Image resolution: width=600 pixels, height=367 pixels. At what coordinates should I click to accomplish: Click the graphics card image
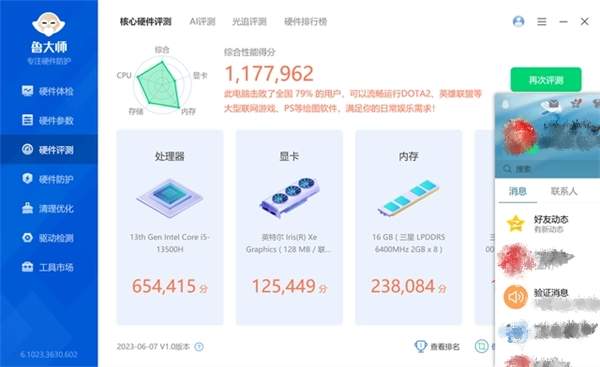click(289, 197)
